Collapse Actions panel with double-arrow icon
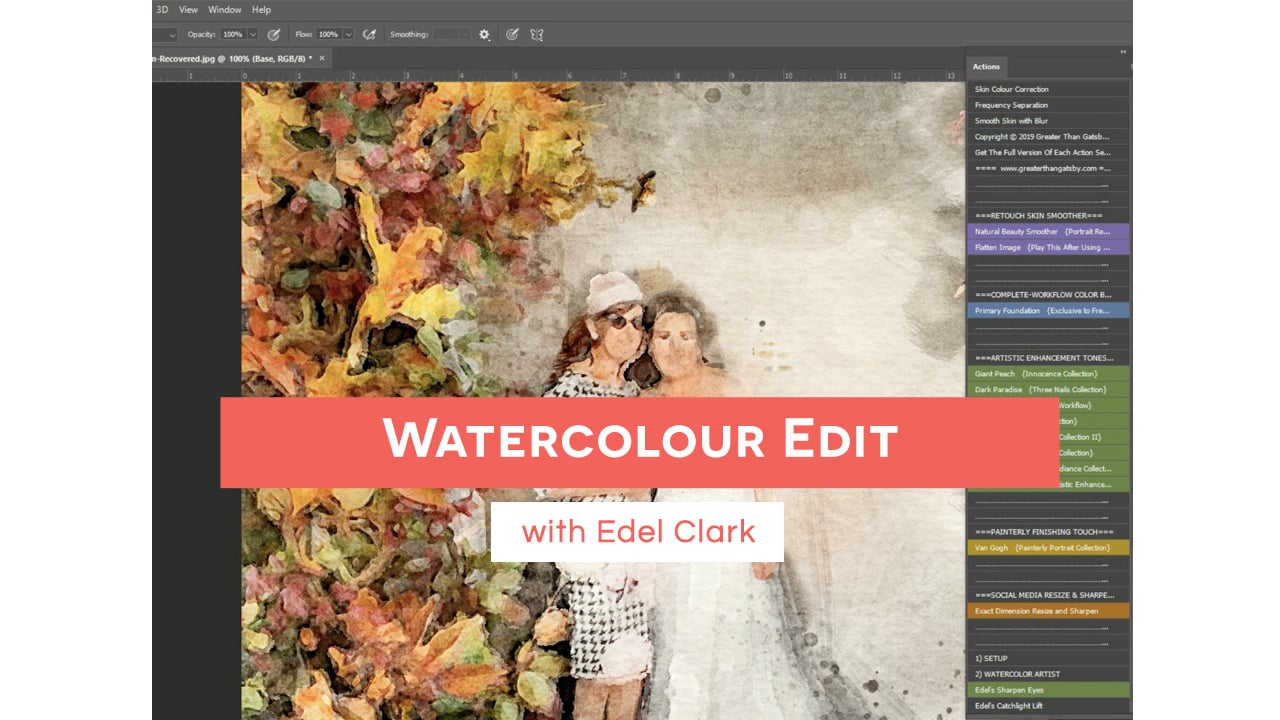1280x720 pixels. (x=1123, y=51)
